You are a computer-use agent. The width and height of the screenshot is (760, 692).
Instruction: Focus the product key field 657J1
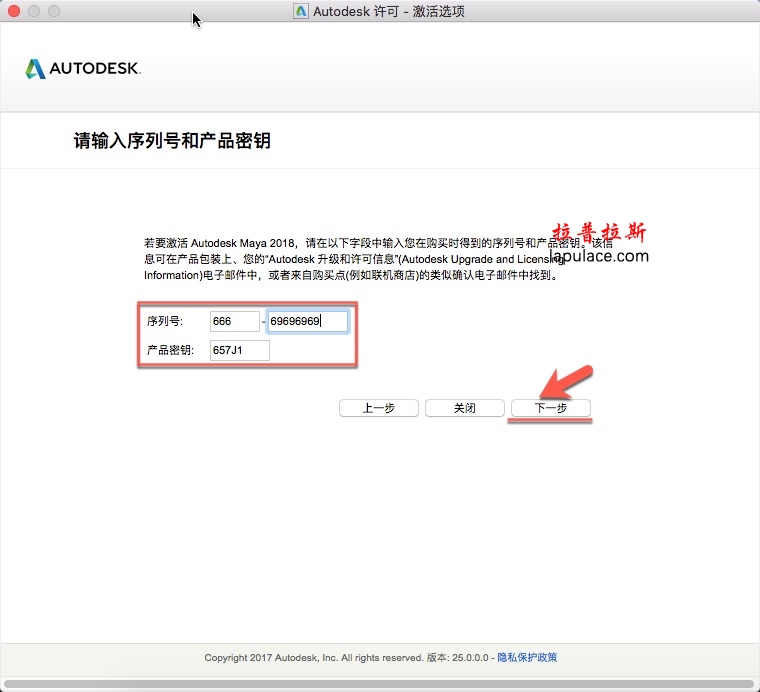coord(239,350)
